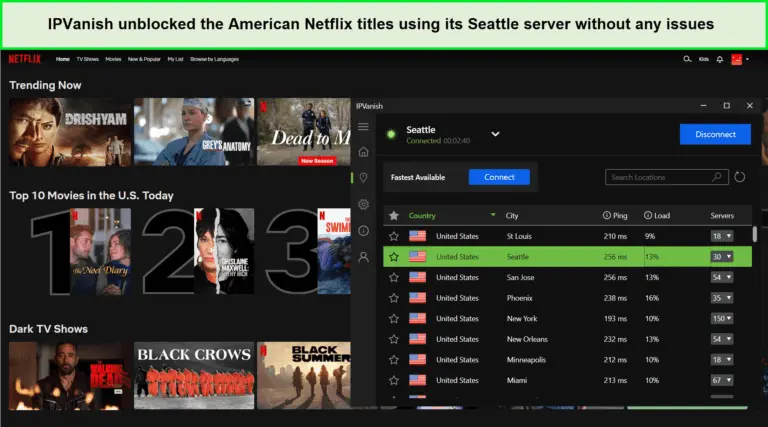Favorite the Phoenix server

(x=394, y=298)
